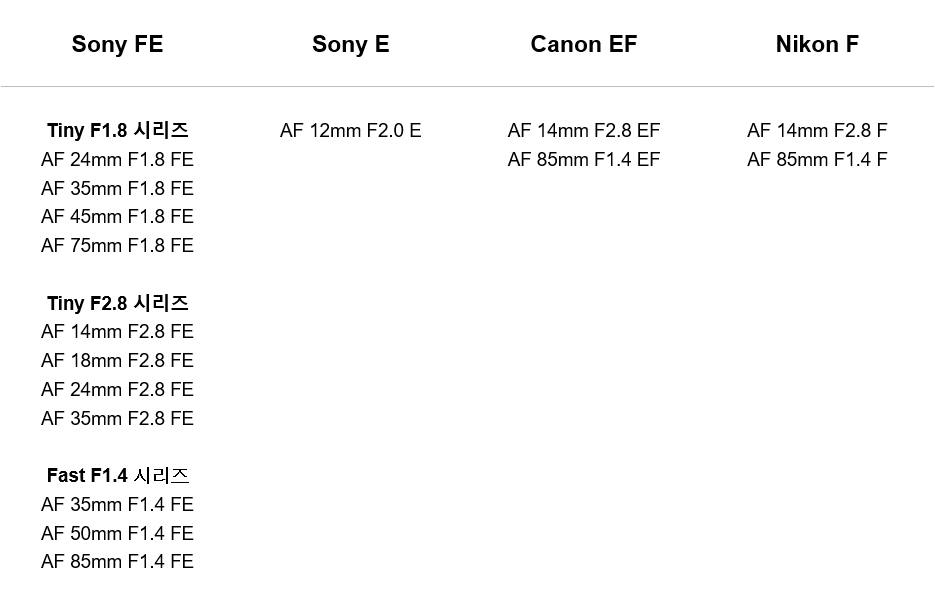Screen dimensions: 935x605
Task: Open AF 85mm F1.4 FE lens
Action: [x=117, y=561]
